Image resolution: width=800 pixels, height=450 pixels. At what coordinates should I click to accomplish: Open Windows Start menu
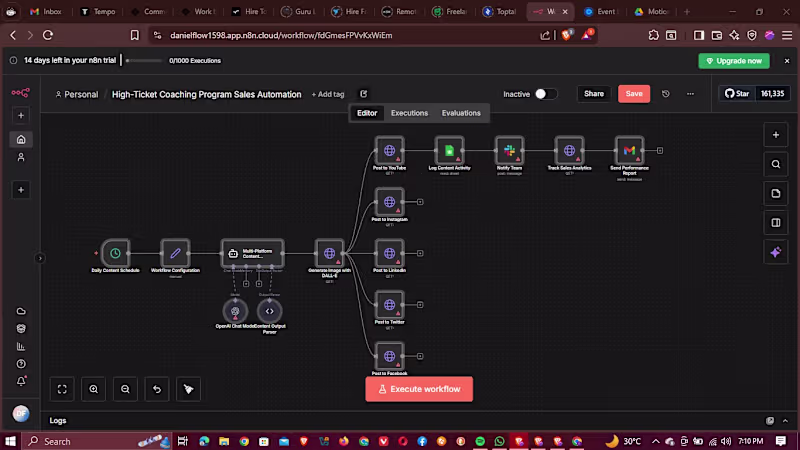[x=10, y=441]
